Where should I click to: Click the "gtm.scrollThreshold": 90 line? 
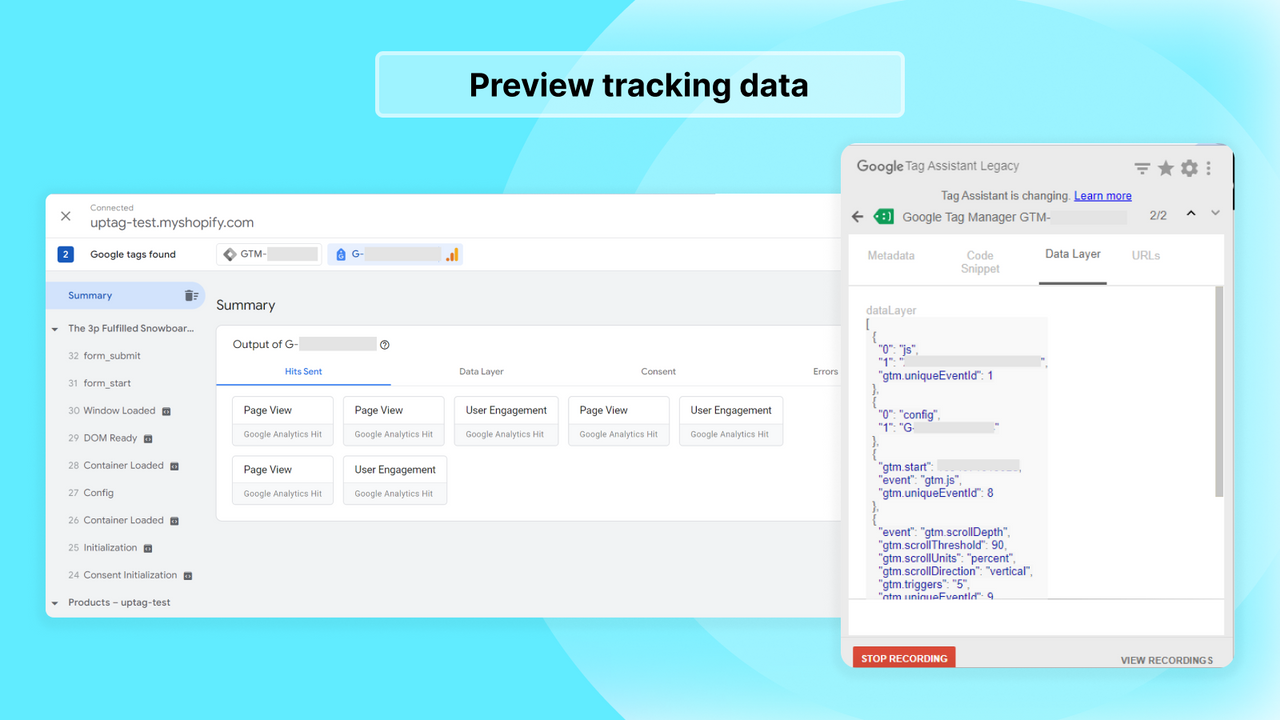tap(942, 545)
